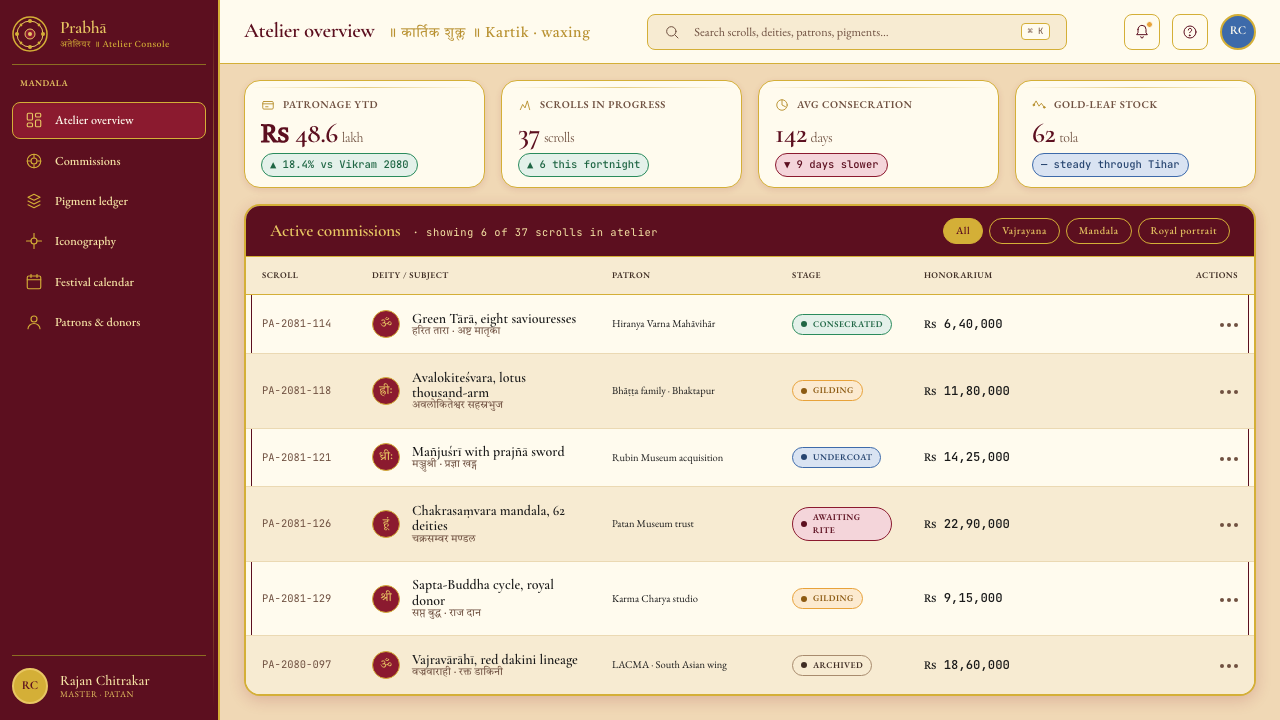Click the seal icon for Mañjuśrī row
This screenshot has width=1280, height=720.
click(386, 457)
